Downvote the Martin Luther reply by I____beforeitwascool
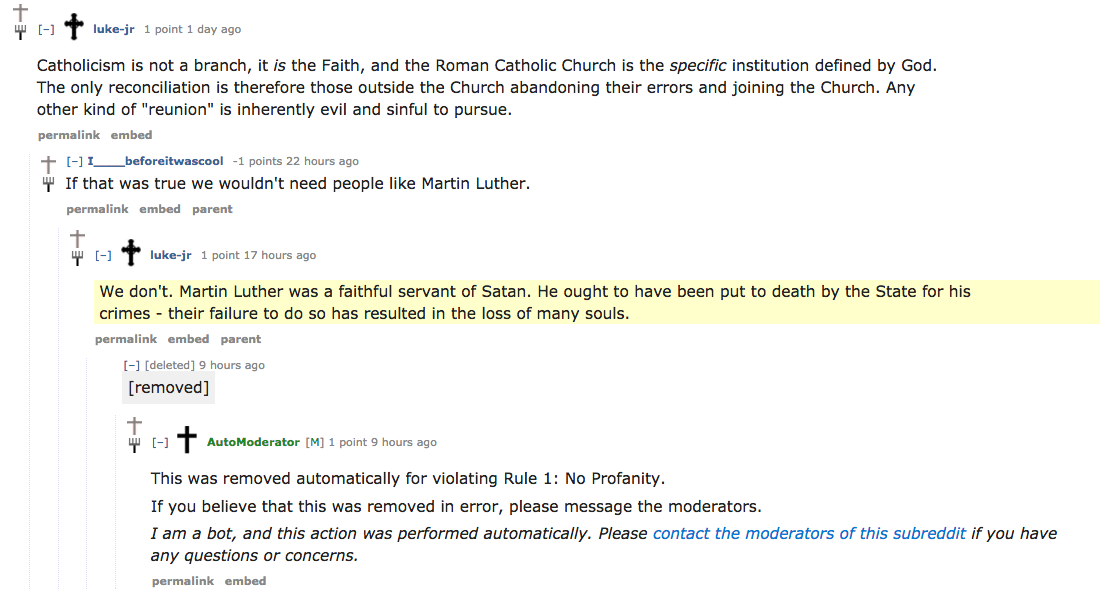The width and height of the screenshot is (1100, 603). pyautogui.click(x=48, y=184)
